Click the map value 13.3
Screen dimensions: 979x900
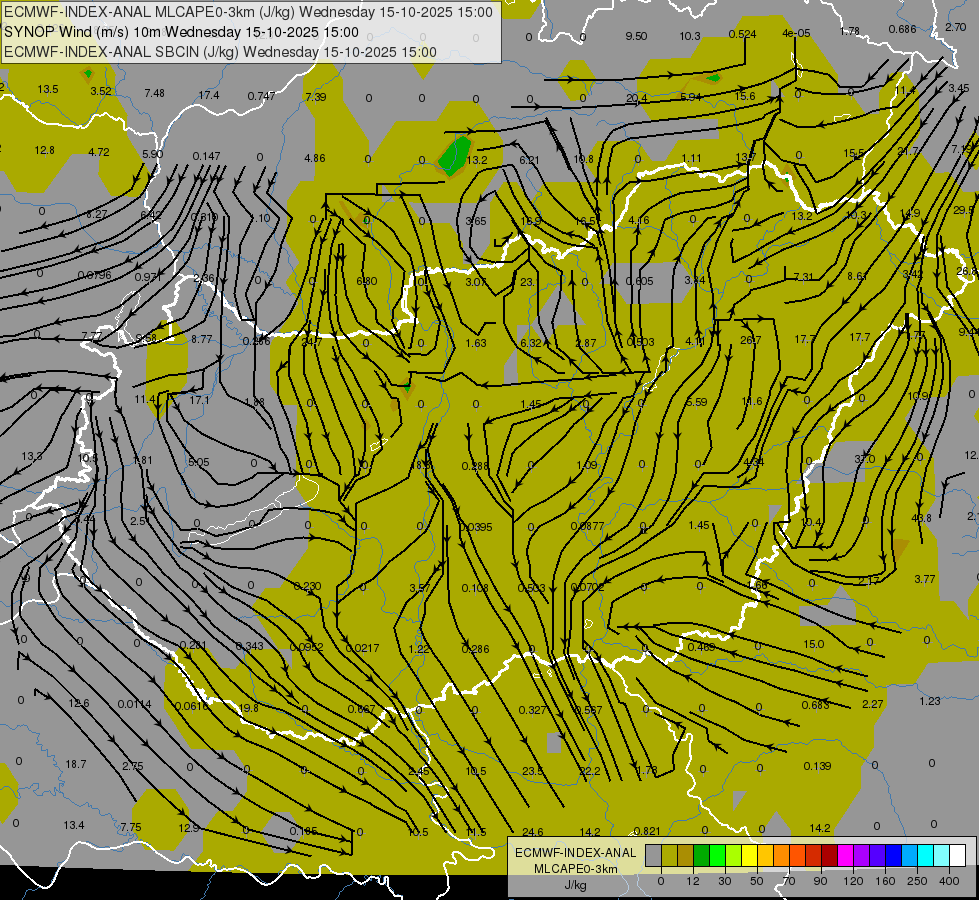click(x=32, y=456)
